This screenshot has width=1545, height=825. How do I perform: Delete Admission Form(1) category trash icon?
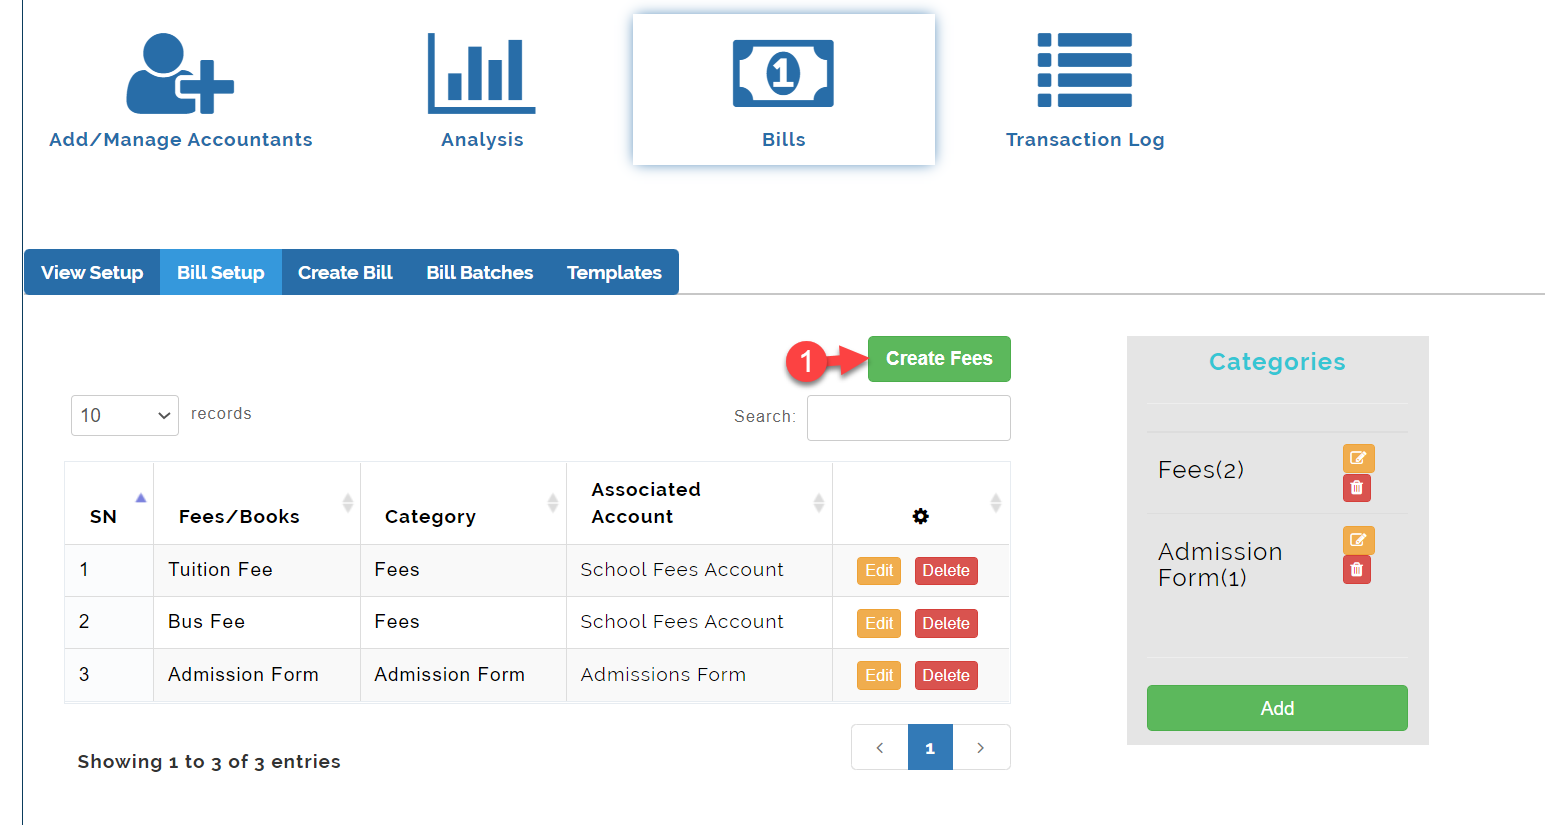(1357, 570)
